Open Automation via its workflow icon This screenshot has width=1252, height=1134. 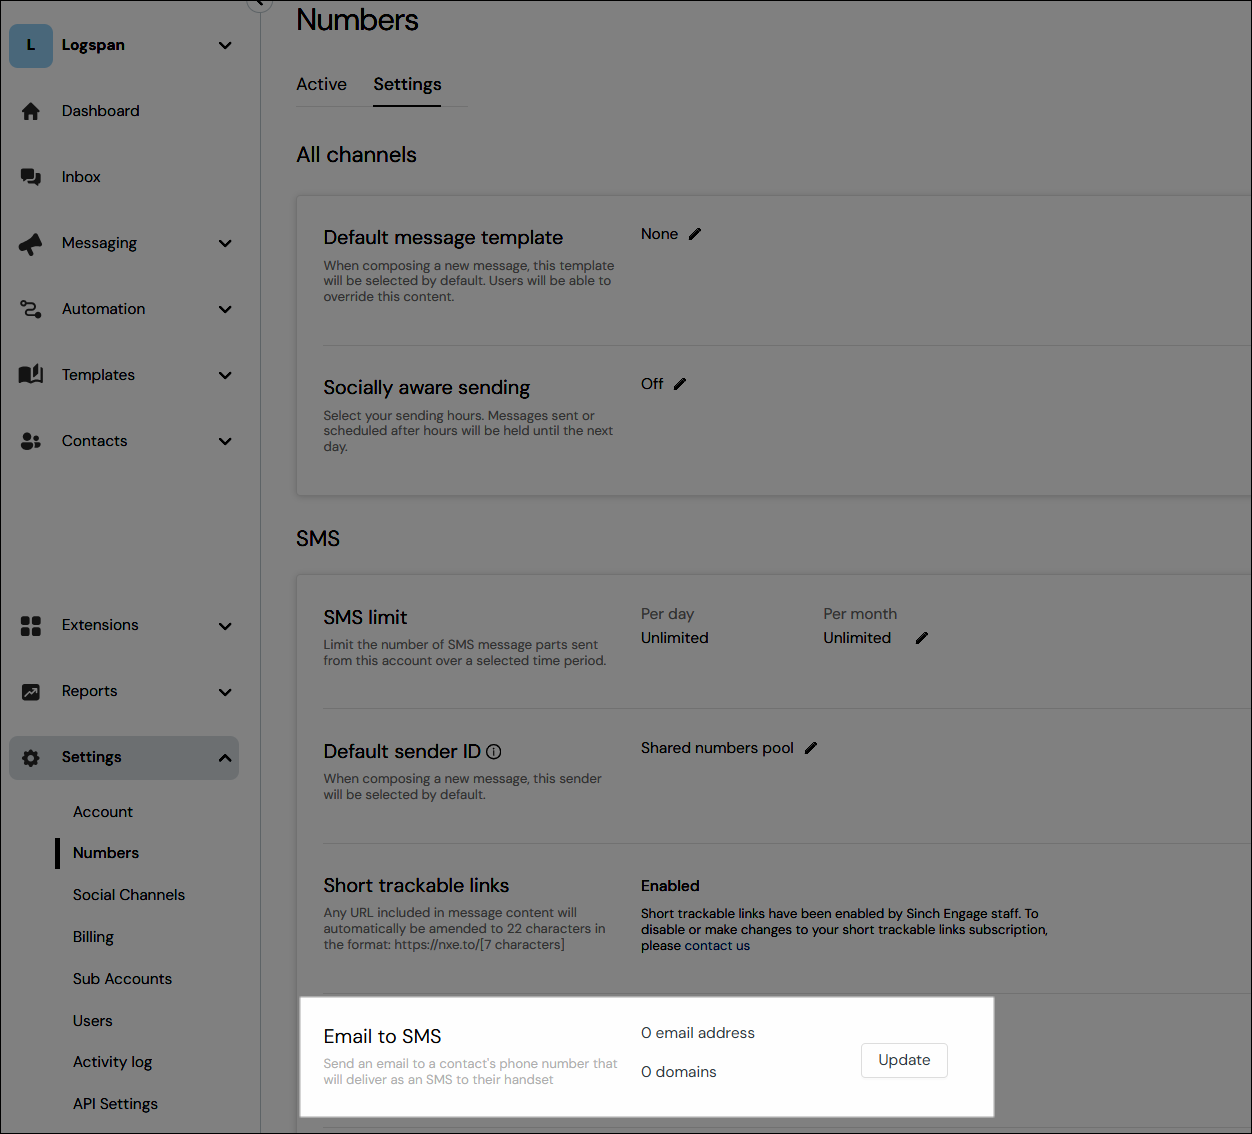pyautogui.click(x=31, y=308)
